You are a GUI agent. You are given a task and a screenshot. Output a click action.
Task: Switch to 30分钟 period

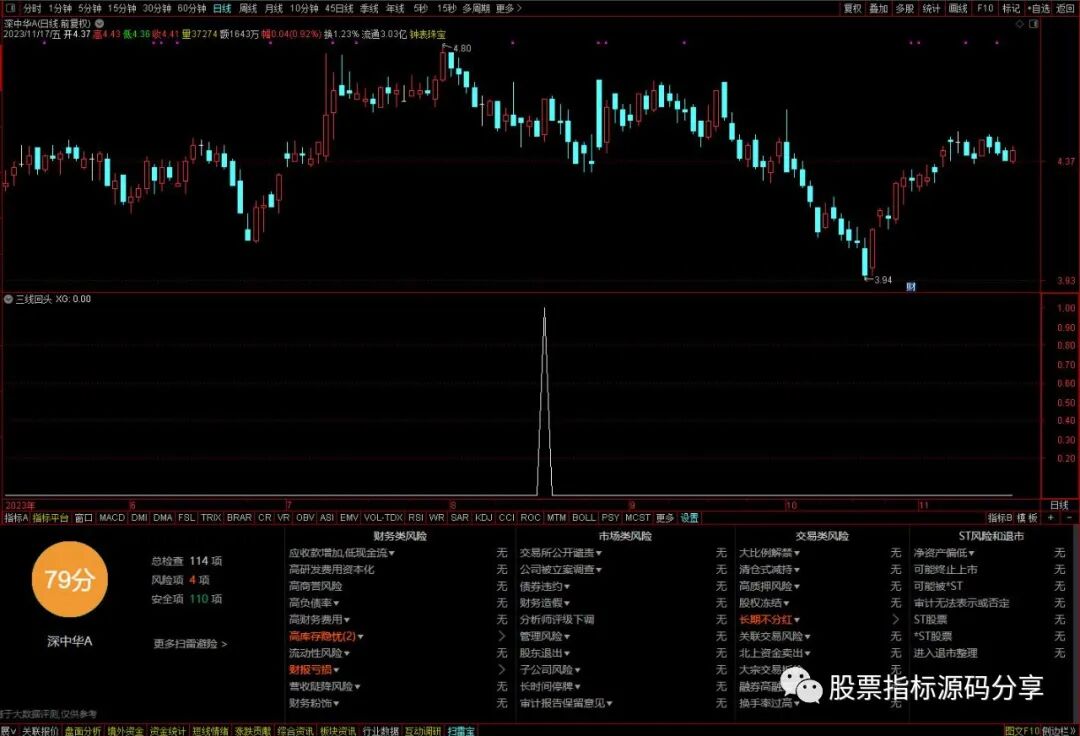coord(156,8)
